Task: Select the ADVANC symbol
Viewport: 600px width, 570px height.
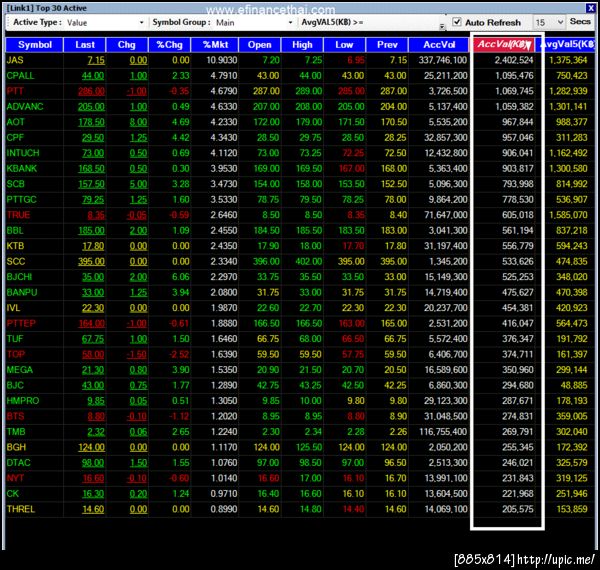Action: (25, 107)
